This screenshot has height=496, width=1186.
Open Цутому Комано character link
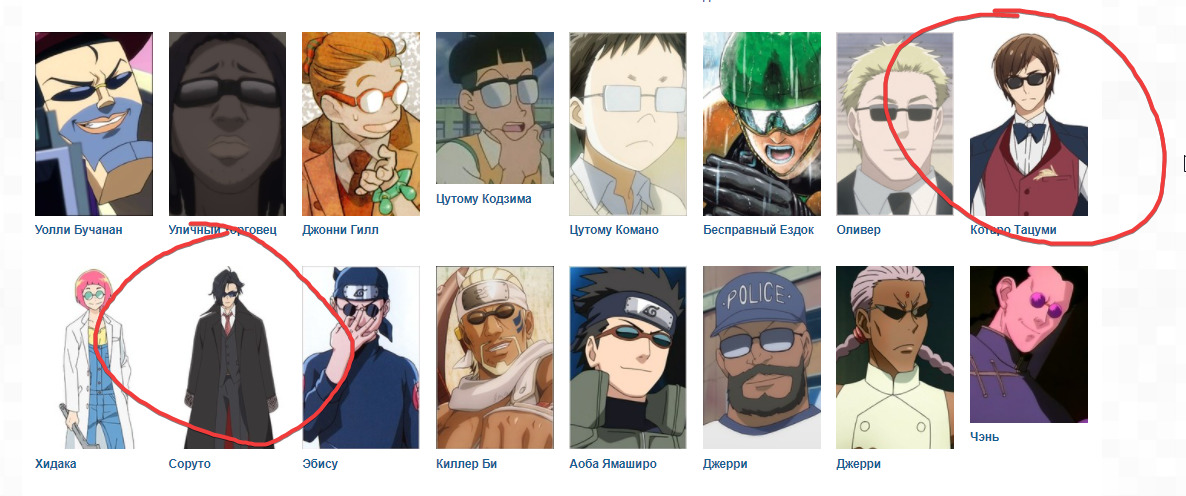[x=614, y=230]
